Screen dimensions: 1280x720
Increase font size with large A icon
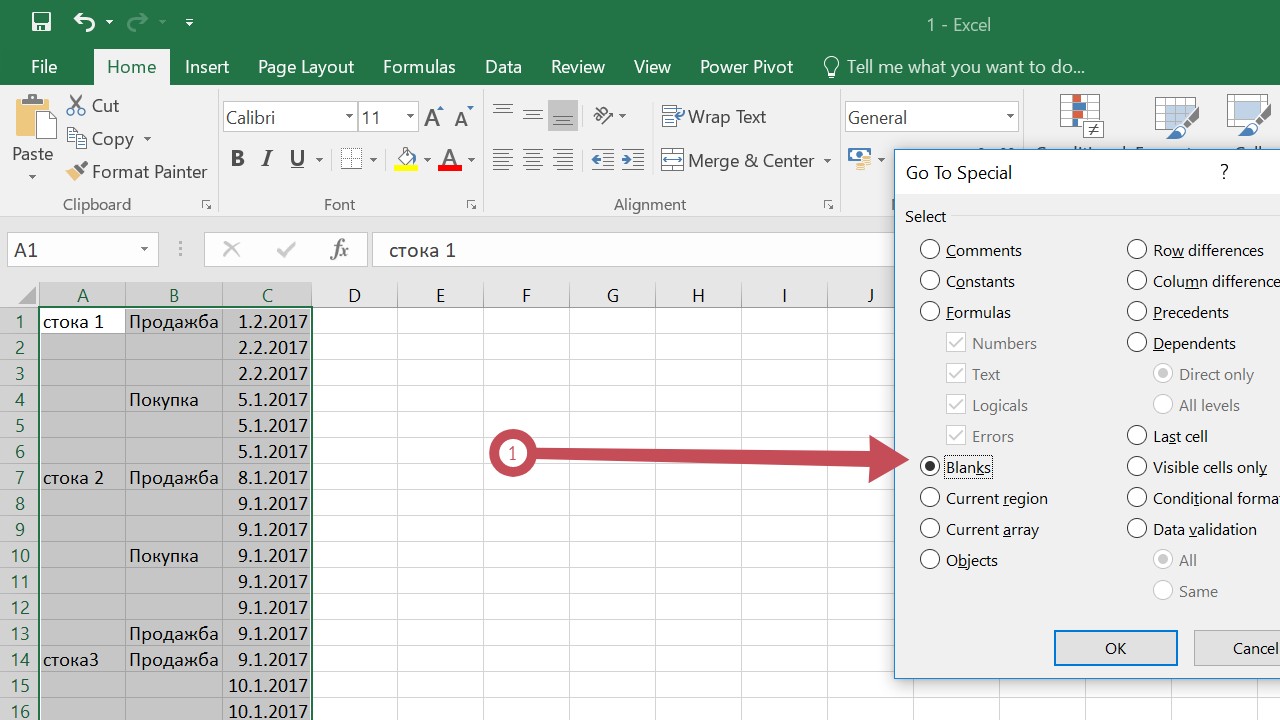[433, 117]
